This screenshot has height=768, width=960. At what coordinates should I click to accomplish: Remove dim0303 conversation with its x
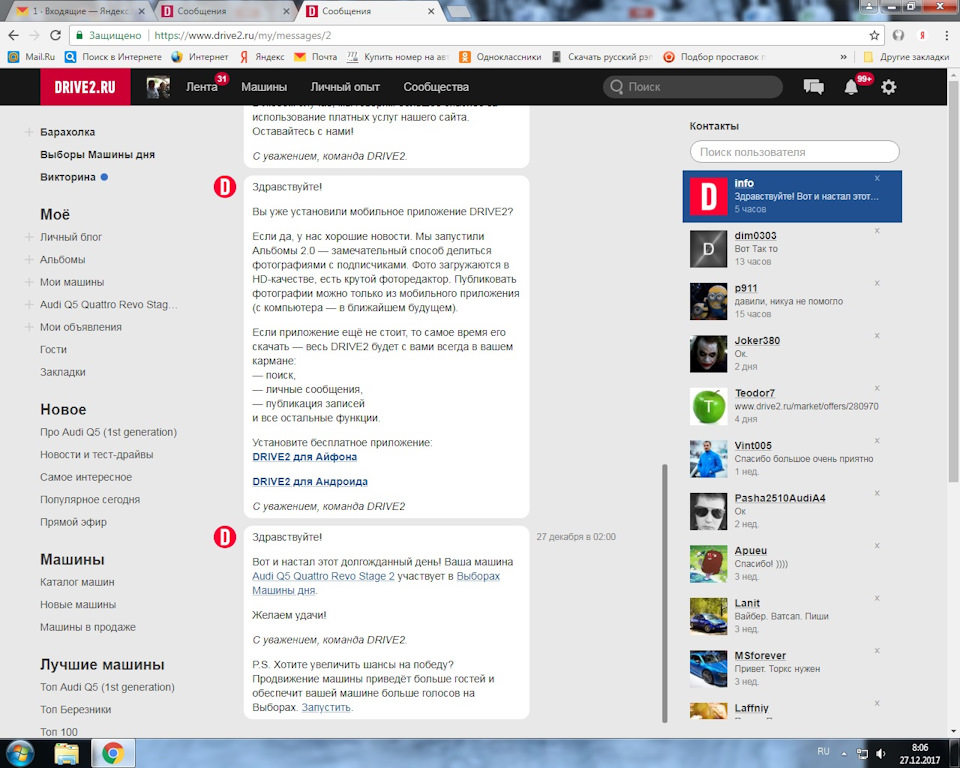point(877,231)
